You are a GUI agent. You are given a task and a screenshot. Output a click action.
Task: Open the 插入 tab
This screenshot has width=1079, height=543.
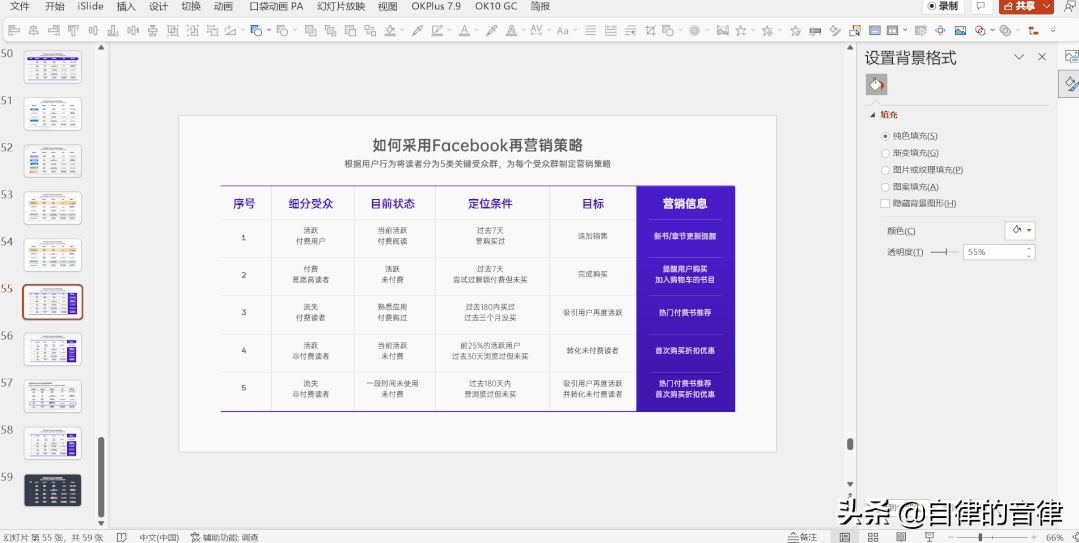pyautogui.click(x=126, y=6)
